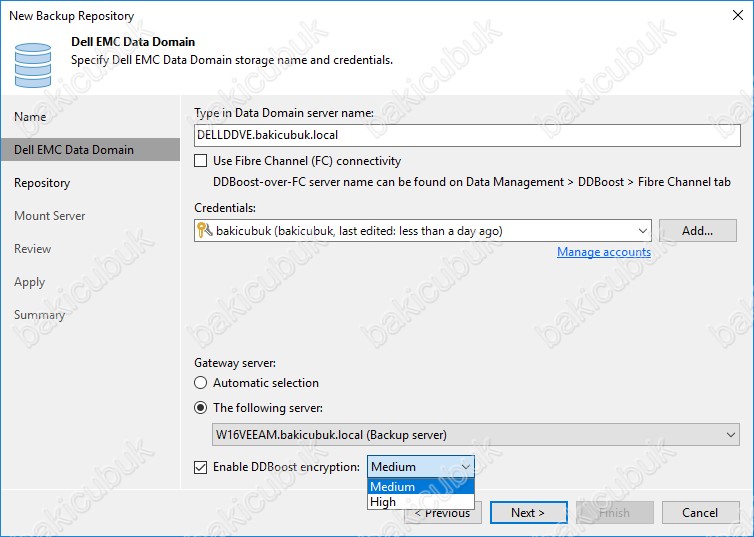The height and width of the screenshot is (537, 754).
Task: Click the Cancel button
Action: (x=700, y=512)
